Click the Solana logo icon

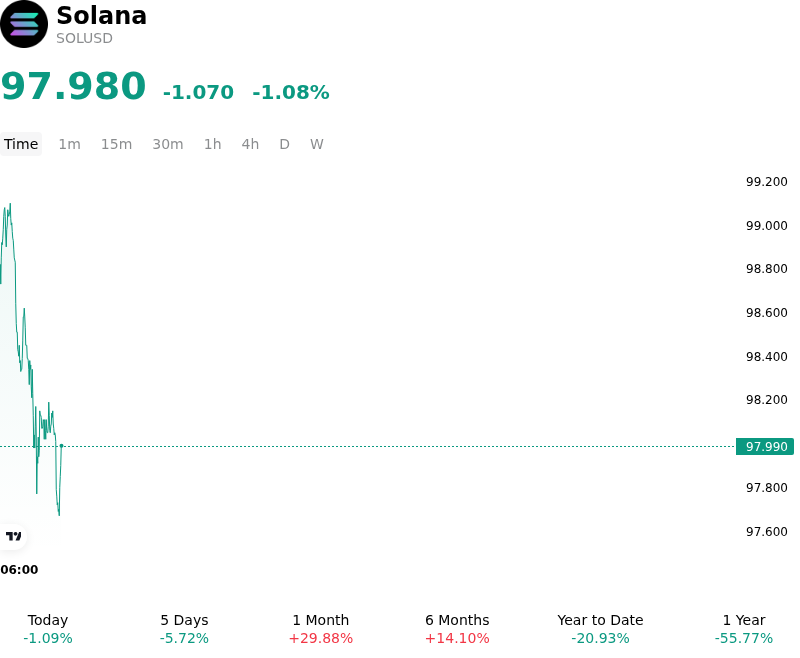(x=24, y=24)
